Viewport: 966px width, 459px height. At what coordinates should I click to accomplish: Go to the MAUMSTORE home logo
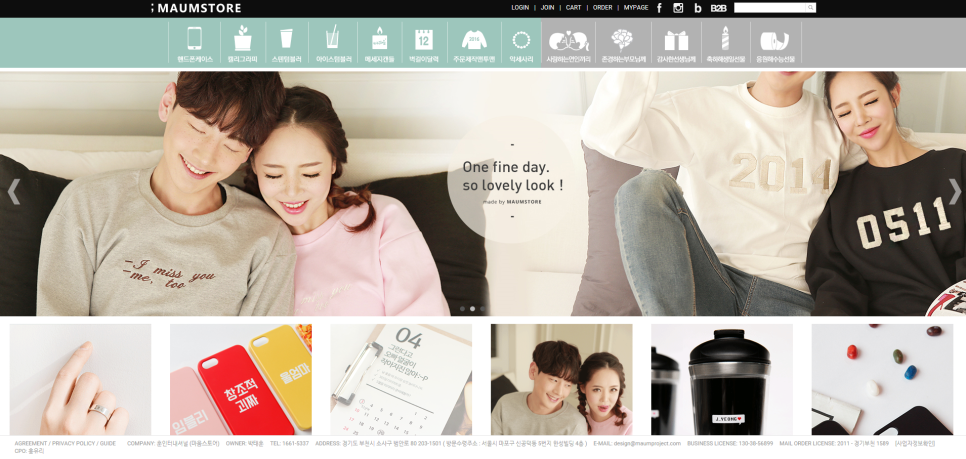click(x=196, y=8)
